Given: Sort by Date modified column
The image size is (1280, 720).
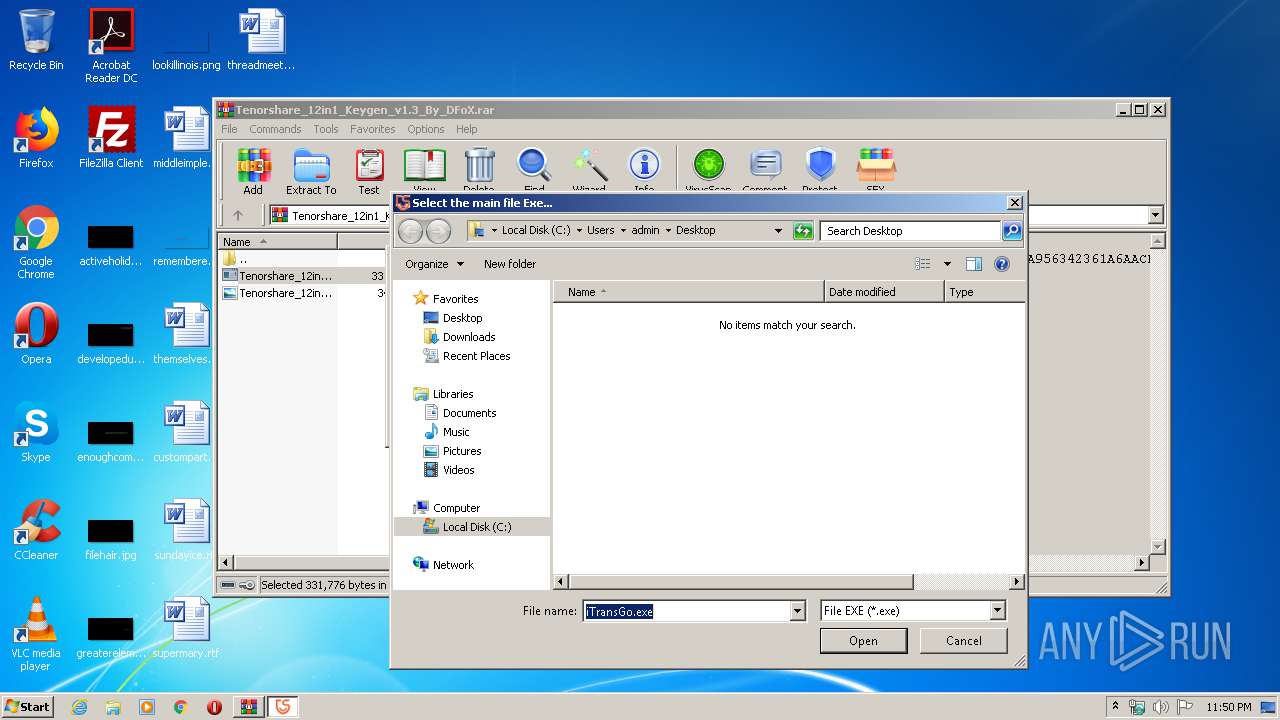Looking at the screenshot, I should (884, 292).
